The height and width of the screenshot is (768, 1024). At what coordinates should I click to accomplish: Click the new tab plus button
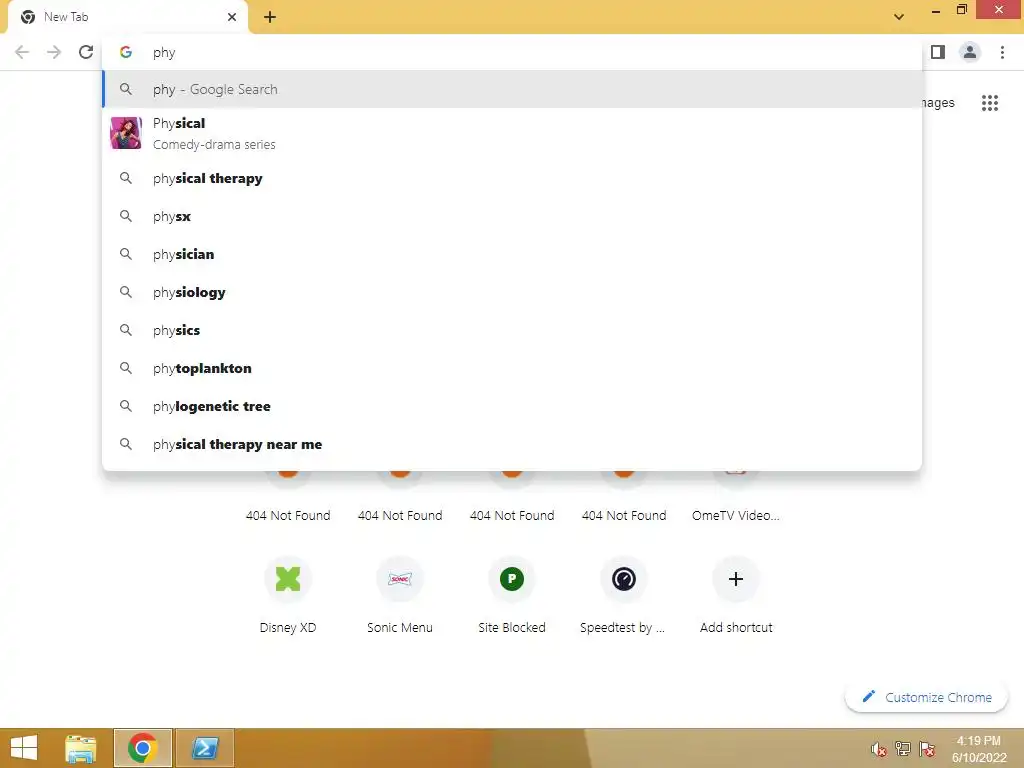270,17
